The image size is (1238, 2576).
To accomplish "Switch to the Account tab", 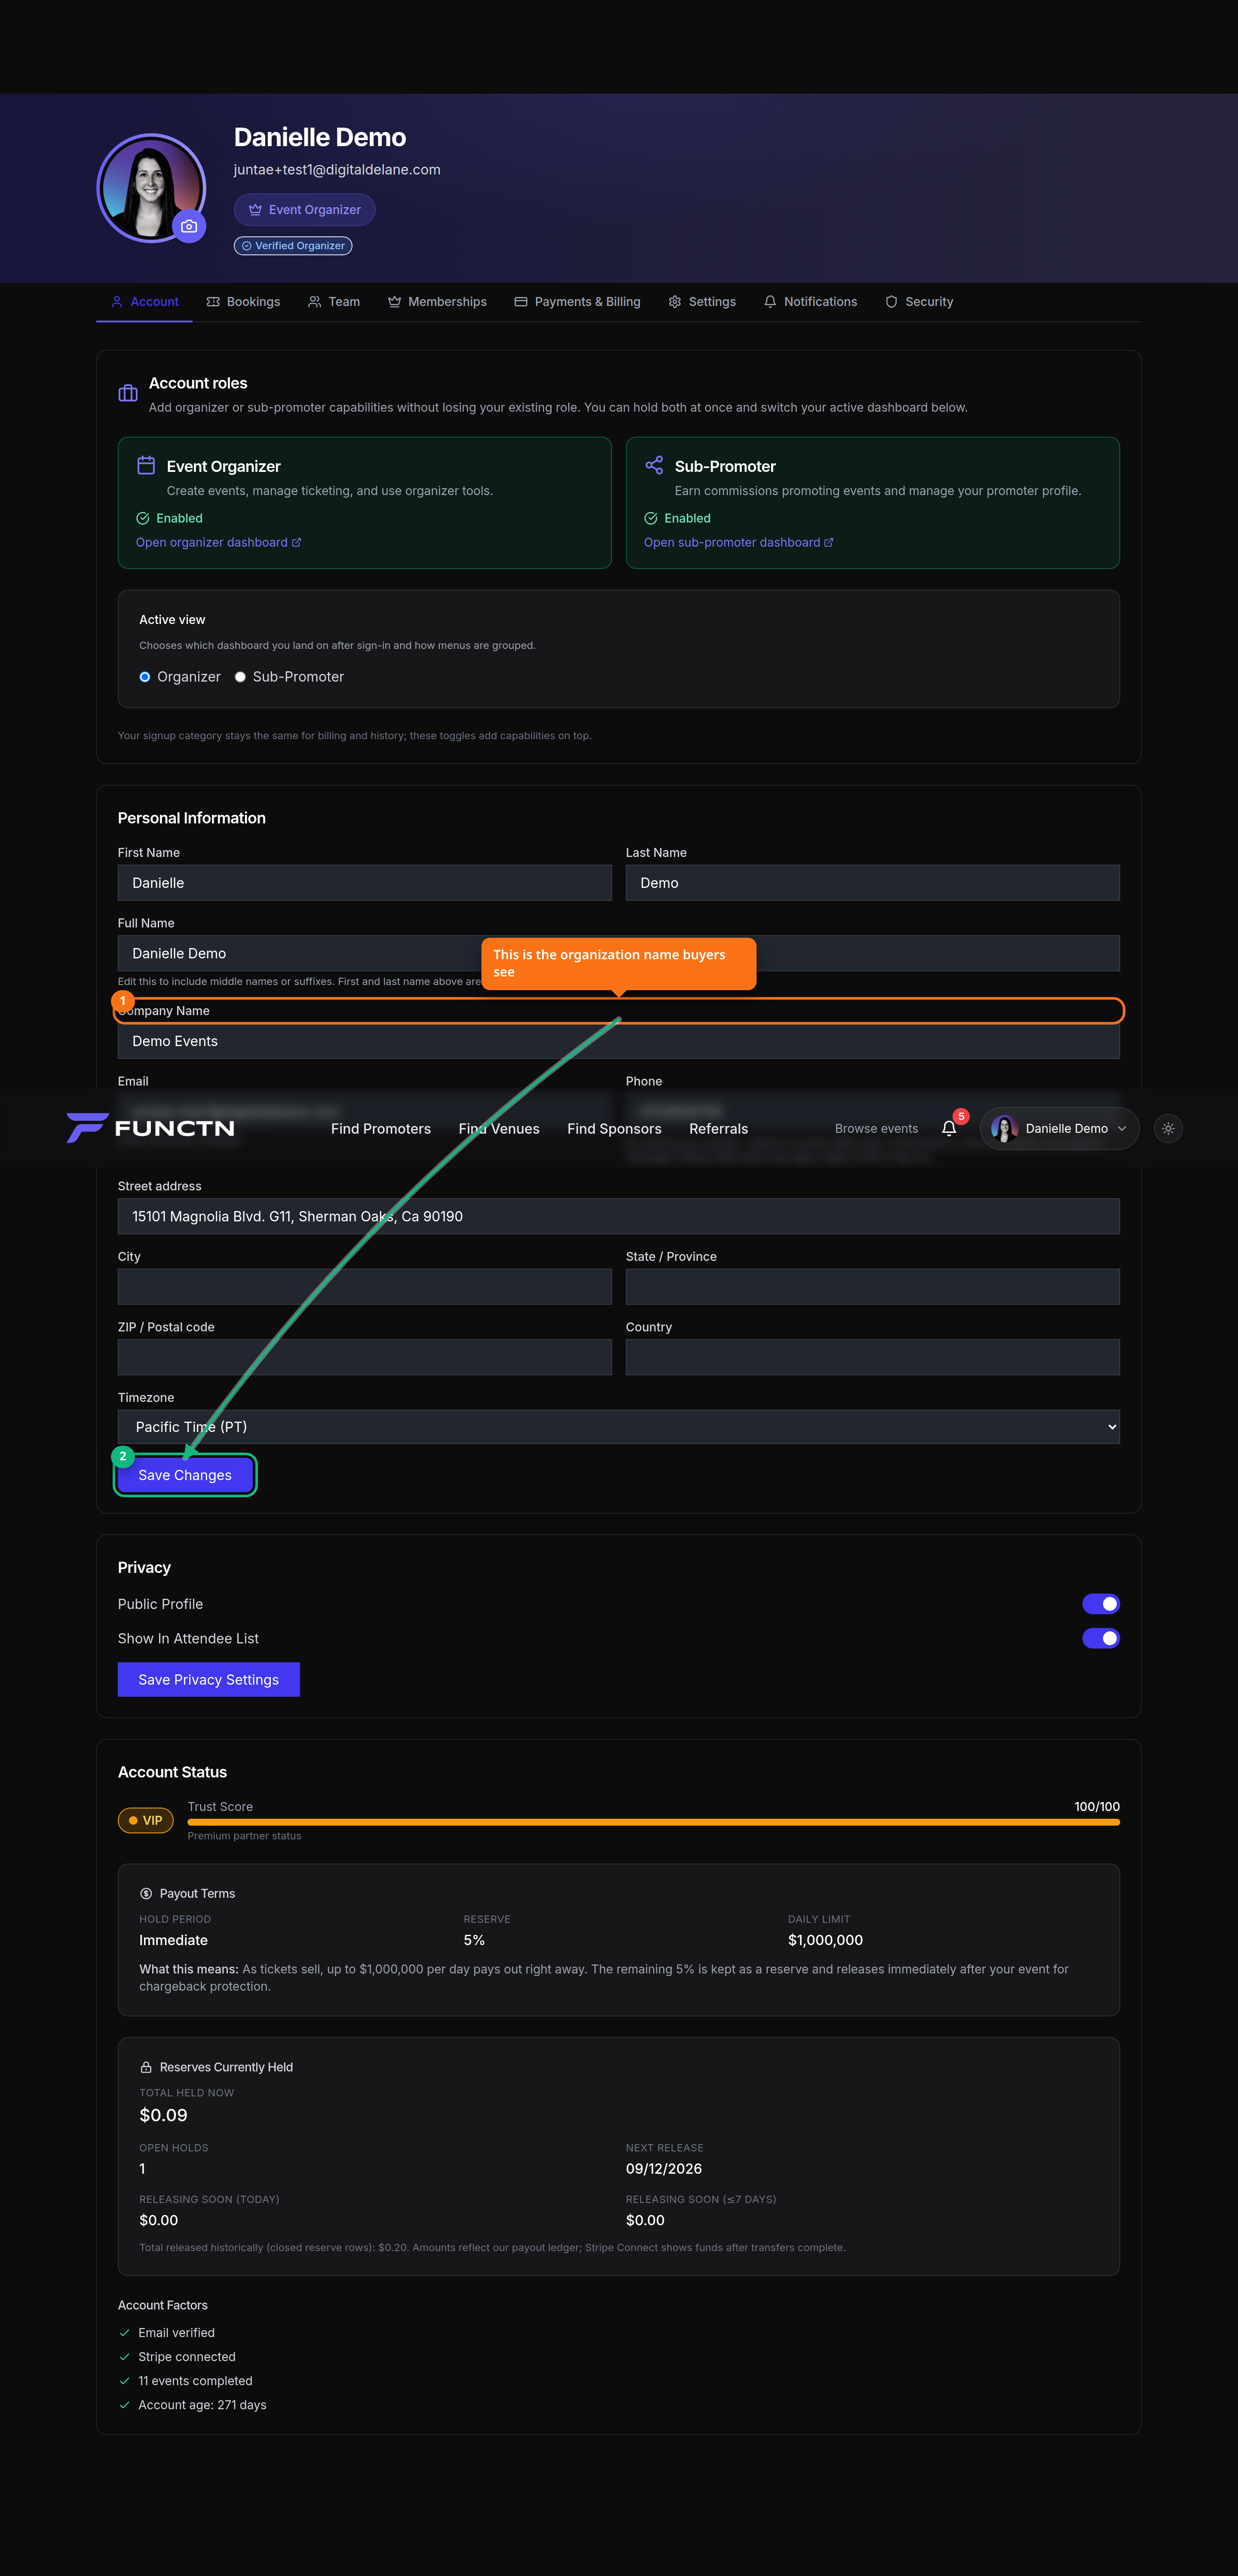I will coord(144,302).
